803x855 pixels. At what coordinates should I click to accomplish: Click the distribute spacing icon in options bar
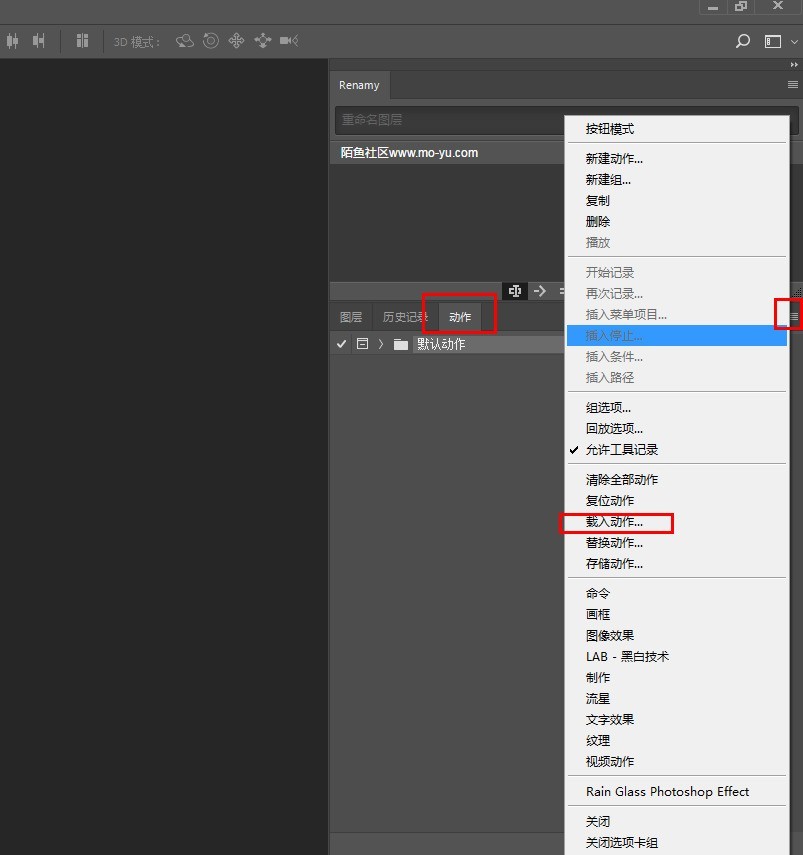tap(83, 41)
